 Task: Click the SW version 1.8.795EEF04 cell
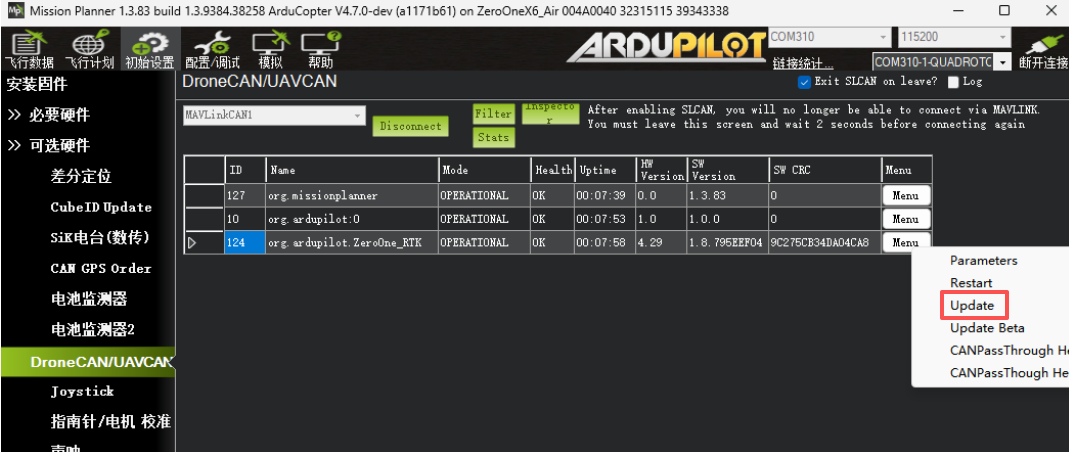(727, 243)
